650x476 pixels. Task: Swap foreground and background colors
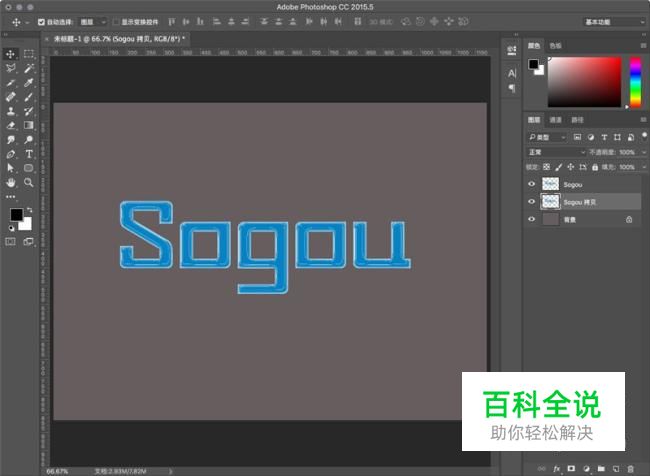click(x=29, y=210)
